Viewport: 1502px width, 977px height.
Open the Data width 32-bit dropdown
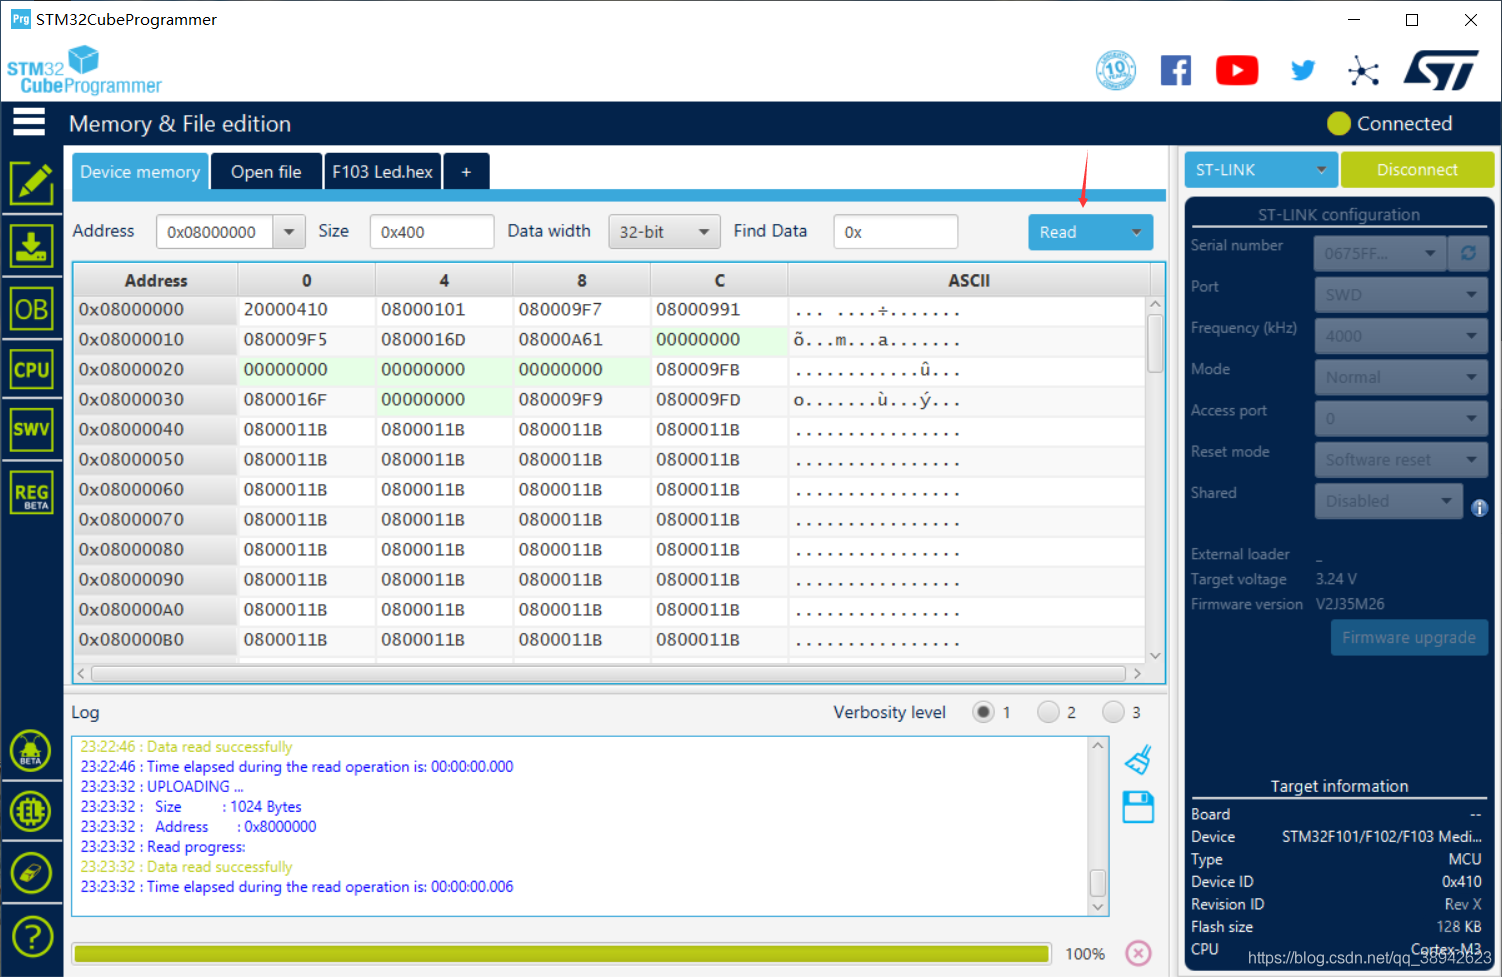click(x=664, y=232)
